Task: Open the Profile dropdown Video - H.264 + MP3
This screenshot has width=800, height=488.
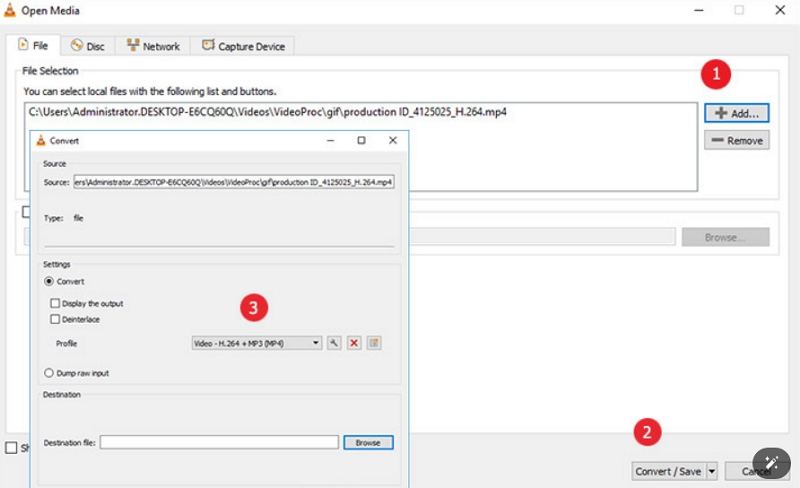Action: (x=257, y=343)
